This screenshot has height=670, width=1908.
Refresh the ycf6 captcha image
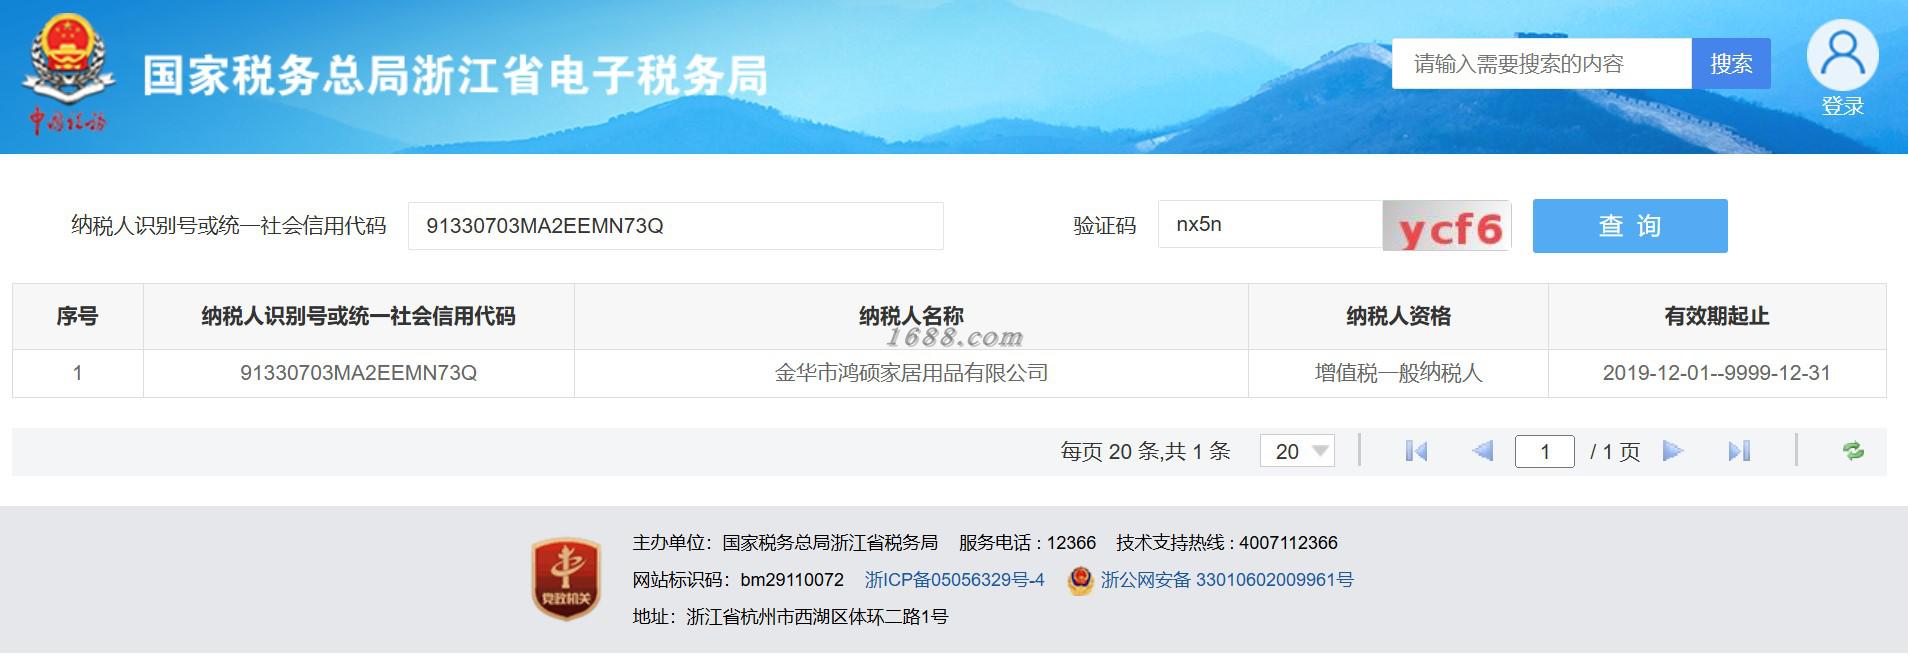click(1446, 226)
